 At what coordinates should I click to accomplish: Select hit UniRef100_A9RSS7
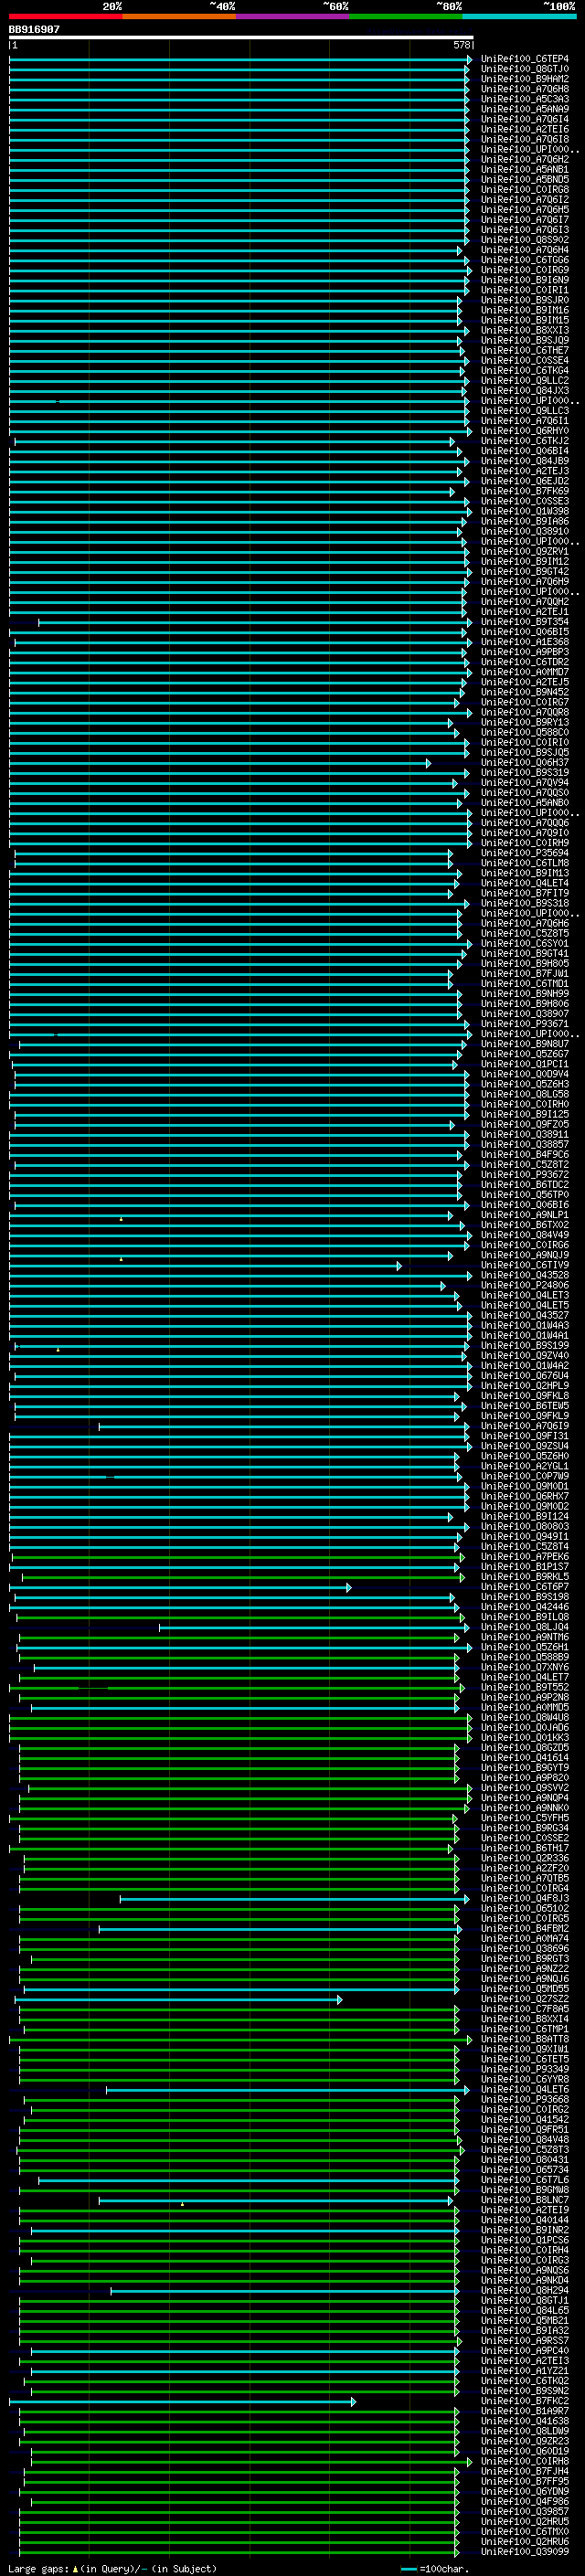click(x=524, y=2341)
